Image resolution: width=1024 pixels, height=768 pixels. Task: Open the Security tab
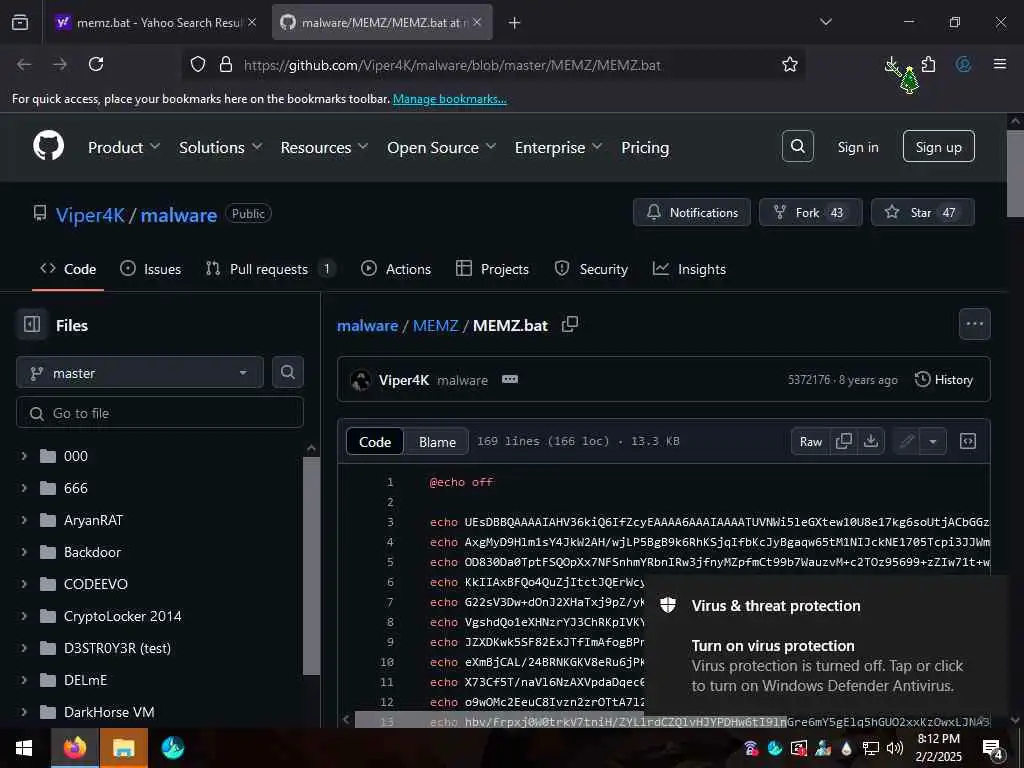(x=591, y=268)
